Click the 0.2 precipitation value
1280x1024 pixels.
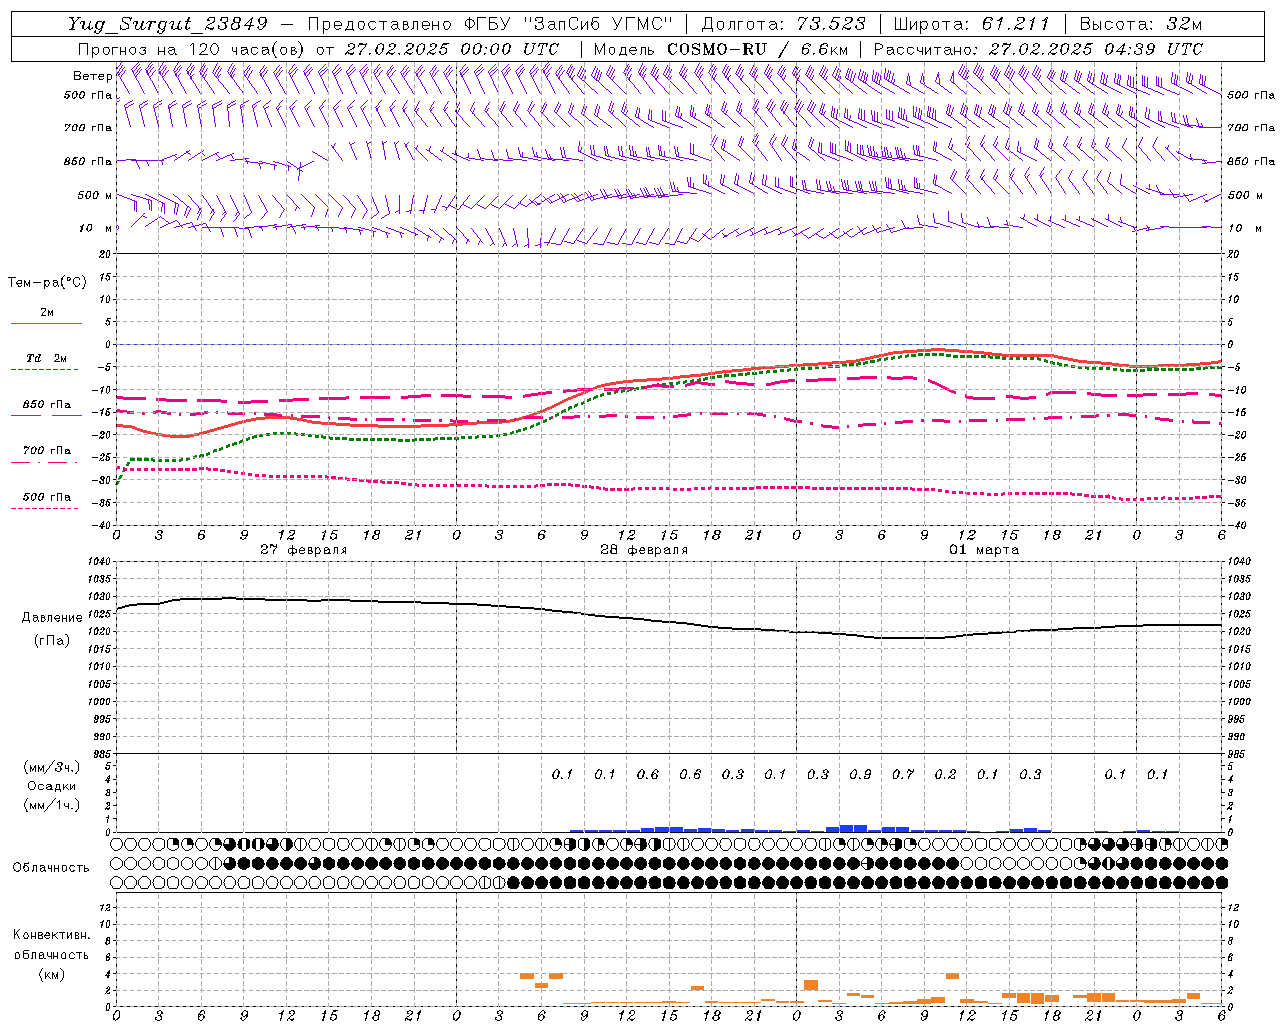[945, 774]
